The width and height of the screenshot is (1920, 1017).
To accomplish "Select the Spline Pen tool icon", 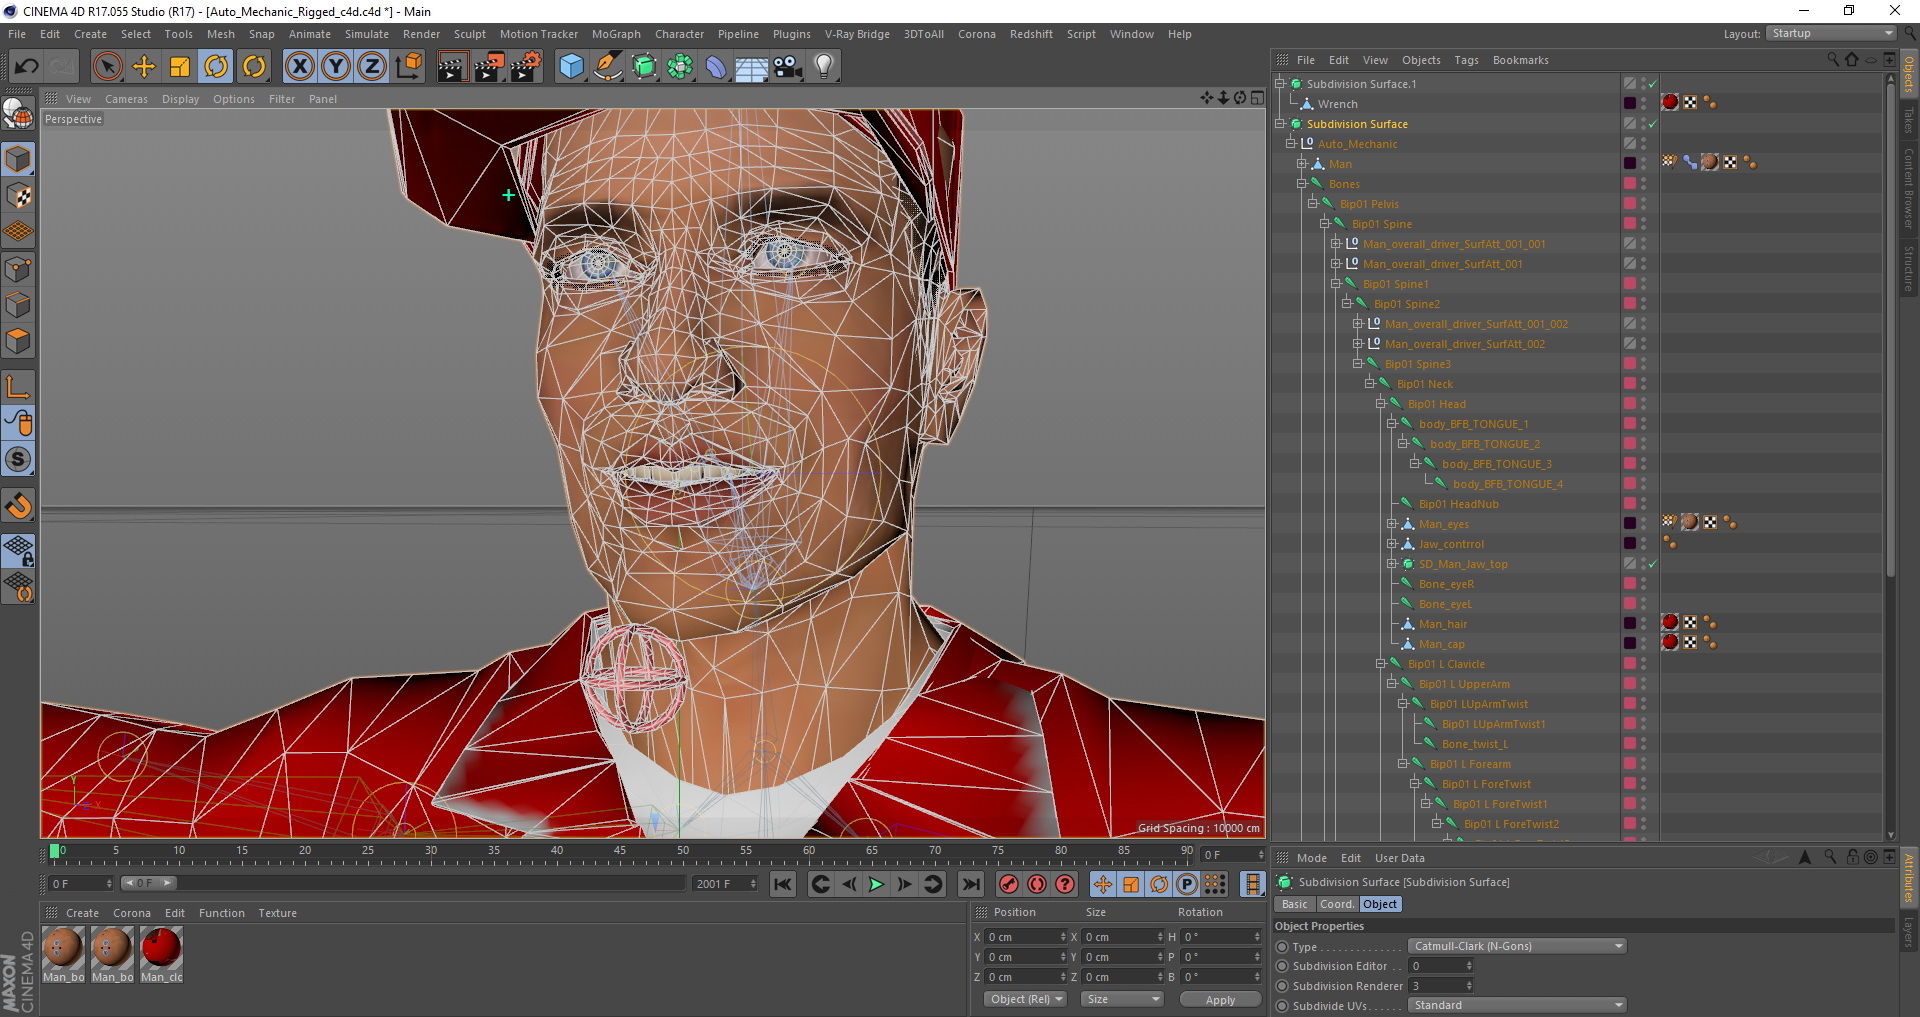I will point(607,66).
